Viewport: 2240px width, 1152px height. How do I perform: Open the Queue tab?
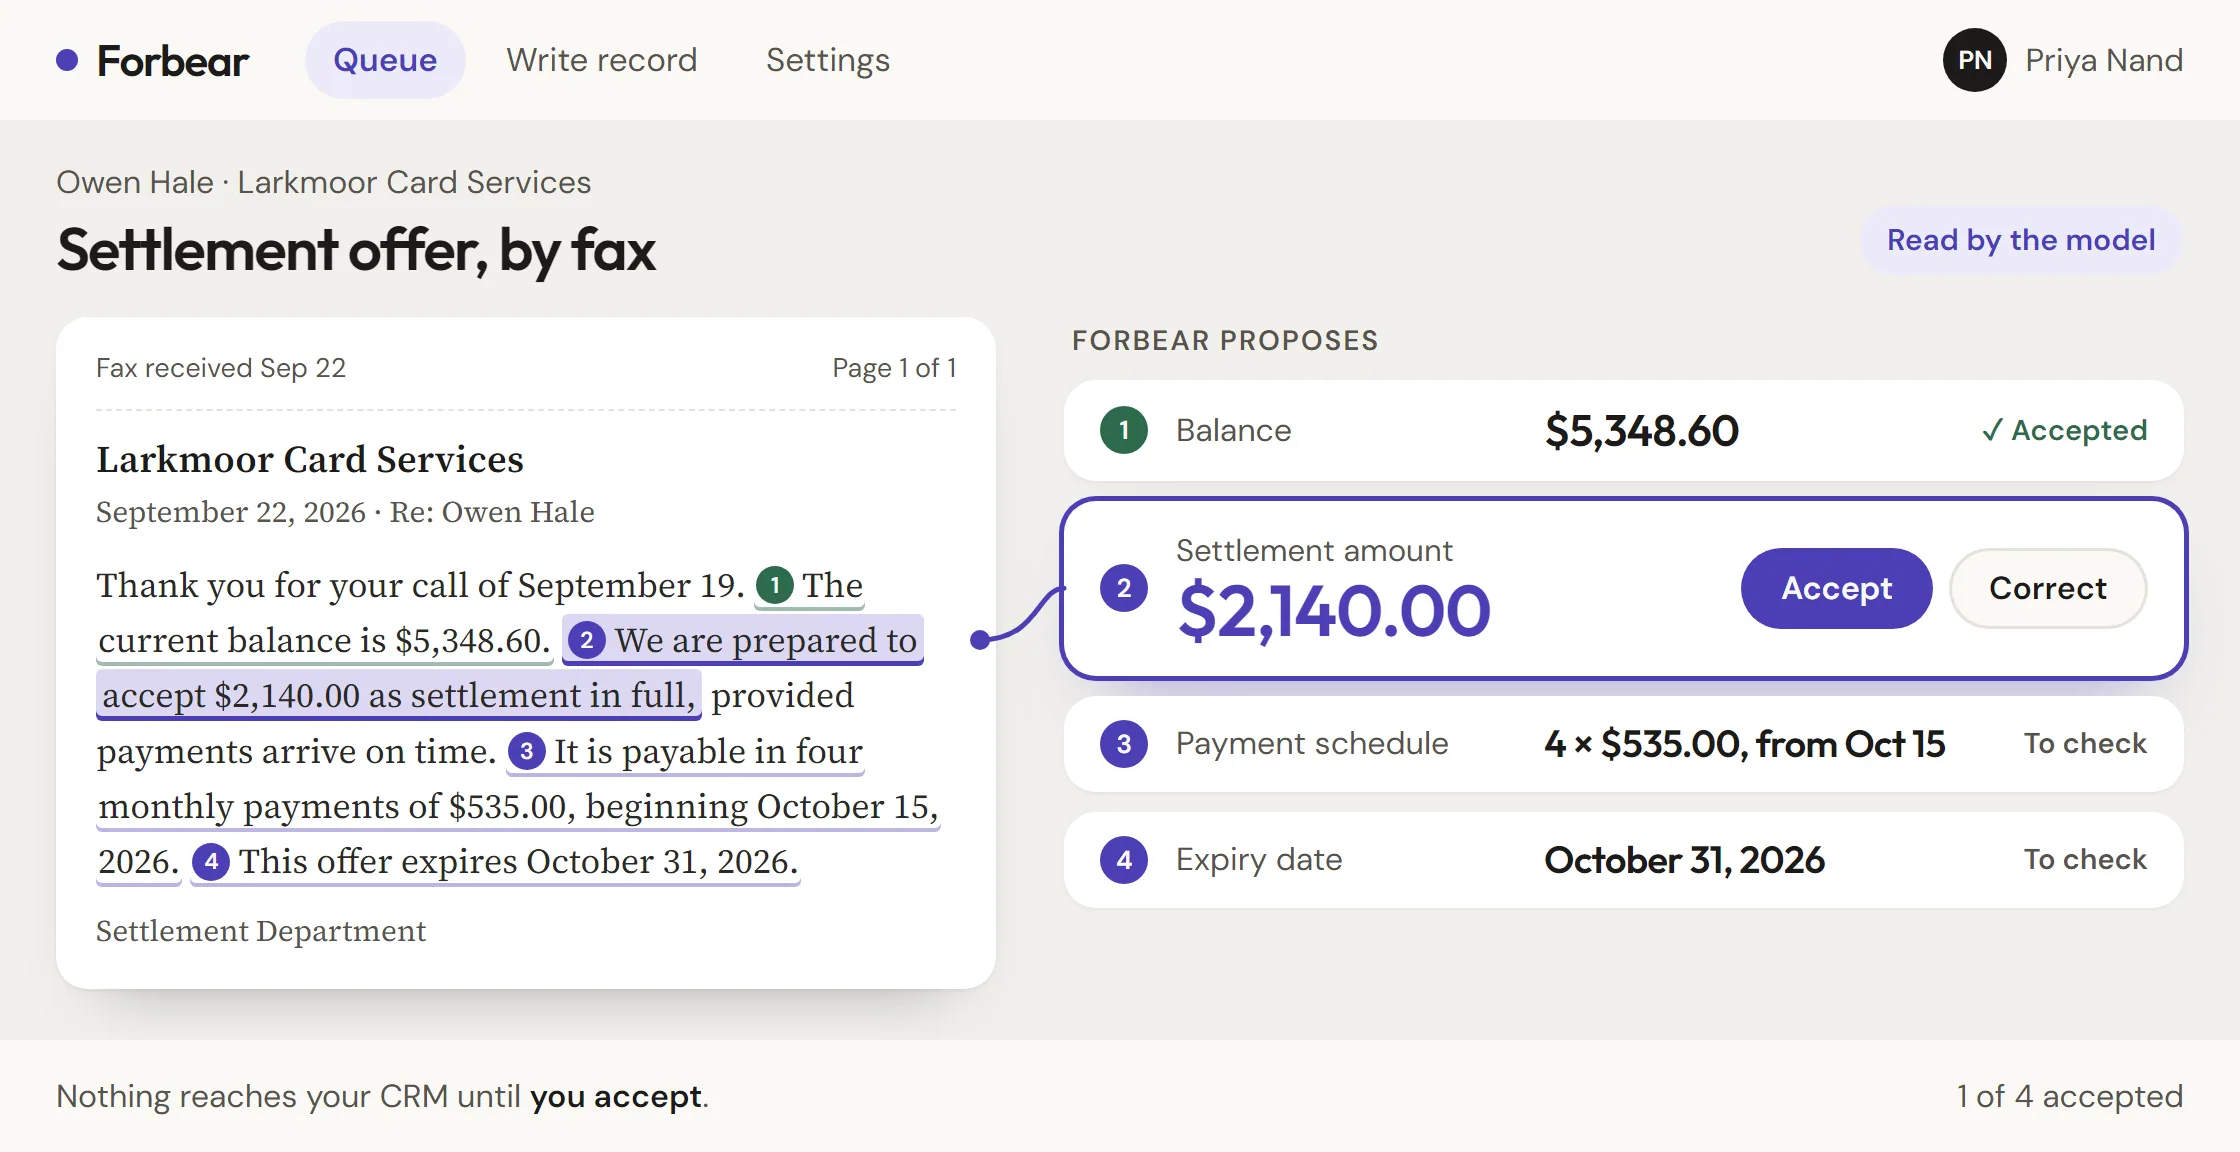coord(385,60)
